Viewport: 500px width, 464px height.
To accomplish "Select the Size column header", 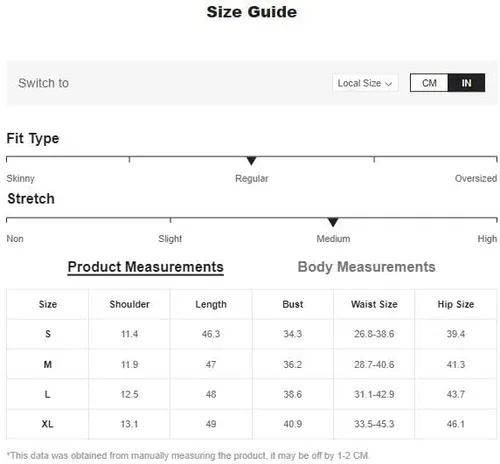I will coord(48,304).
